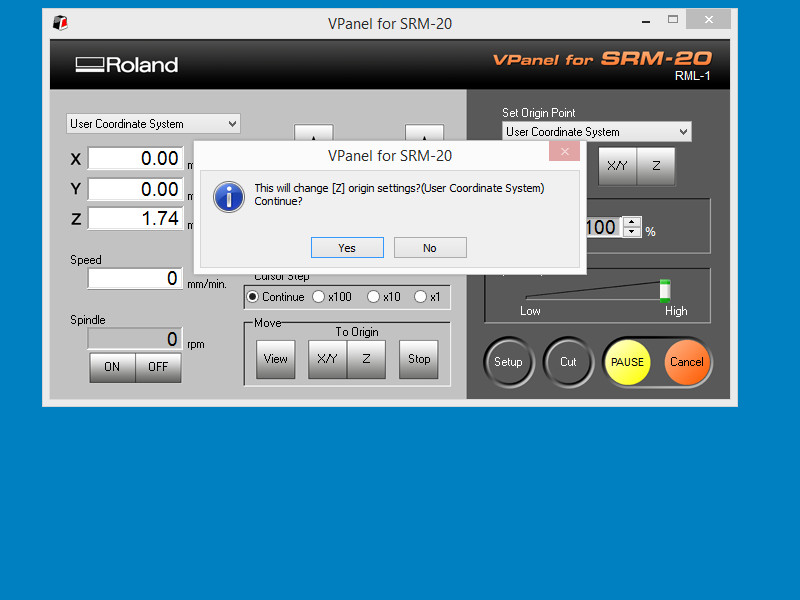Screen dimensions: 800x600
Task: Maximize the VPanel window
Action: (x=673, y=20)
